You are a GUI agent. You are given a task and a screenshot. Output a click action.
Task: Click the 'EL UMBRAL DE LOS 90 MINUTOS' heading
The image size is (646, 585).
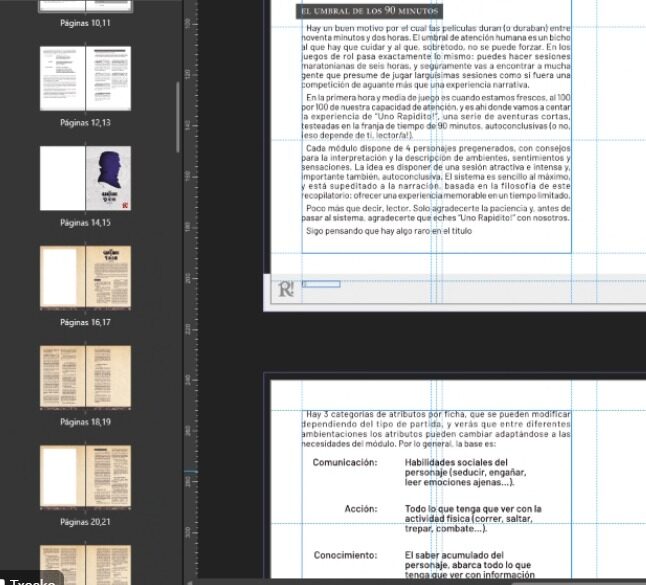tap(369, 11)
